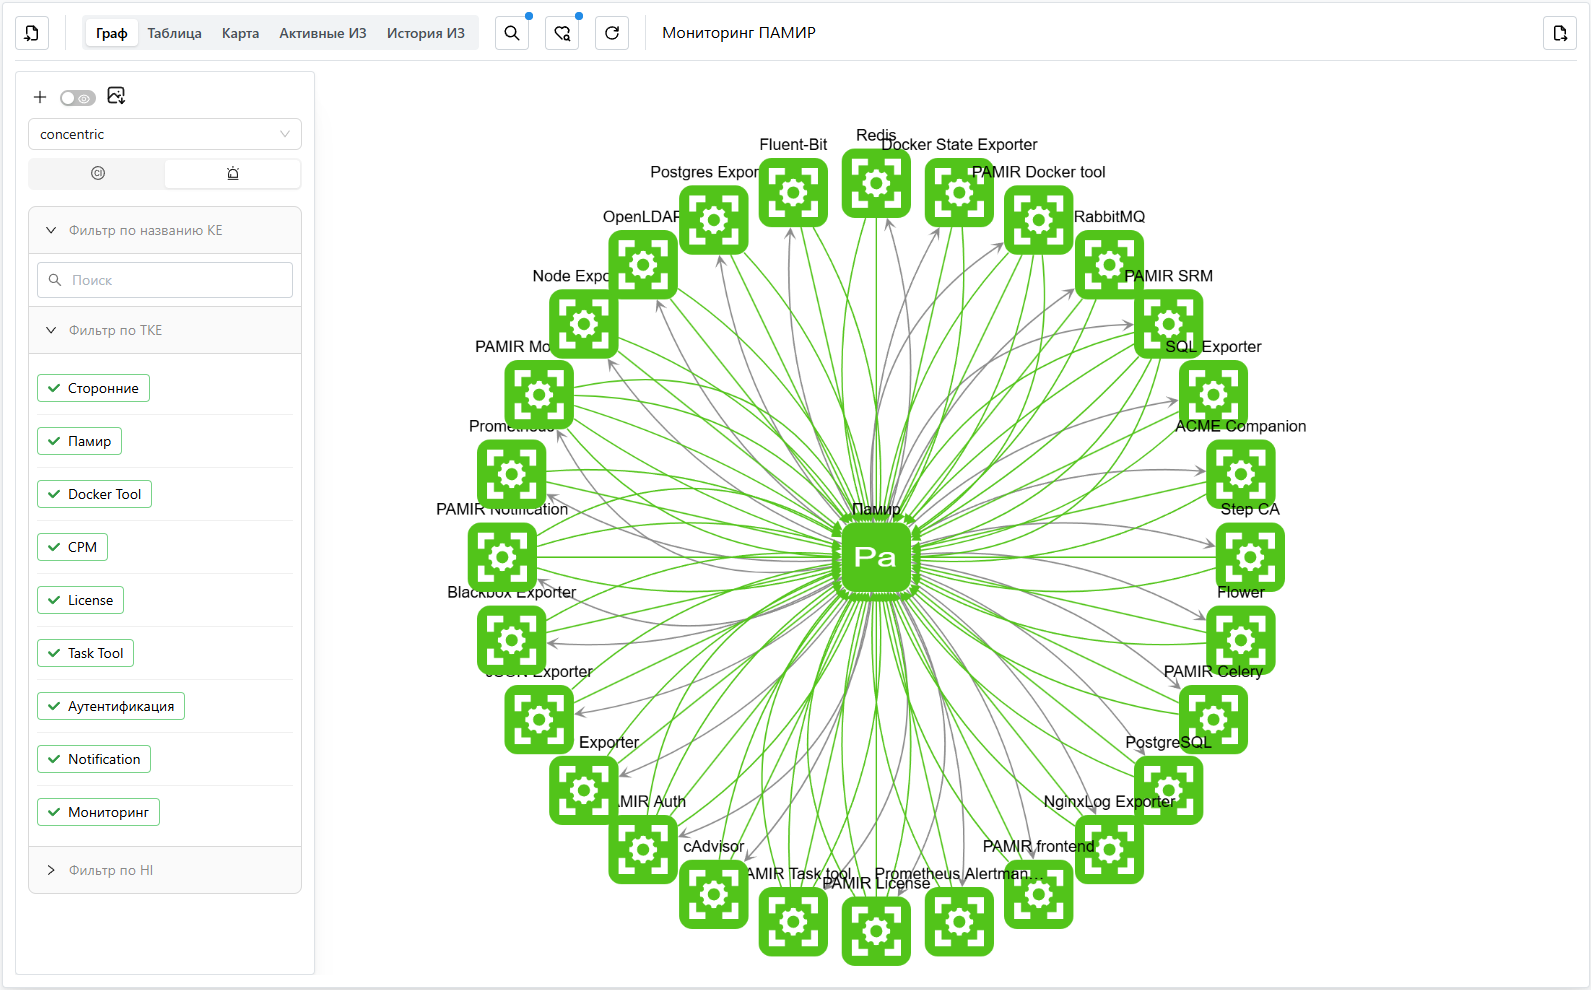Select the PAMIR Docker tool node

point(1038,220)
